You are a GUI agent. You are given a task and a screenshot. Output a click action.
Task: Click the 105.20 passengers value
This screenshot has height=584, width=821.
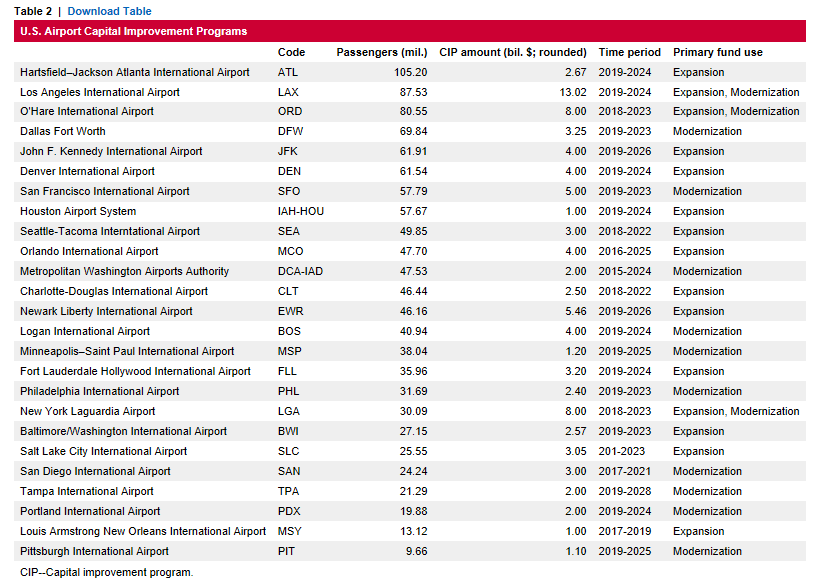410,72
